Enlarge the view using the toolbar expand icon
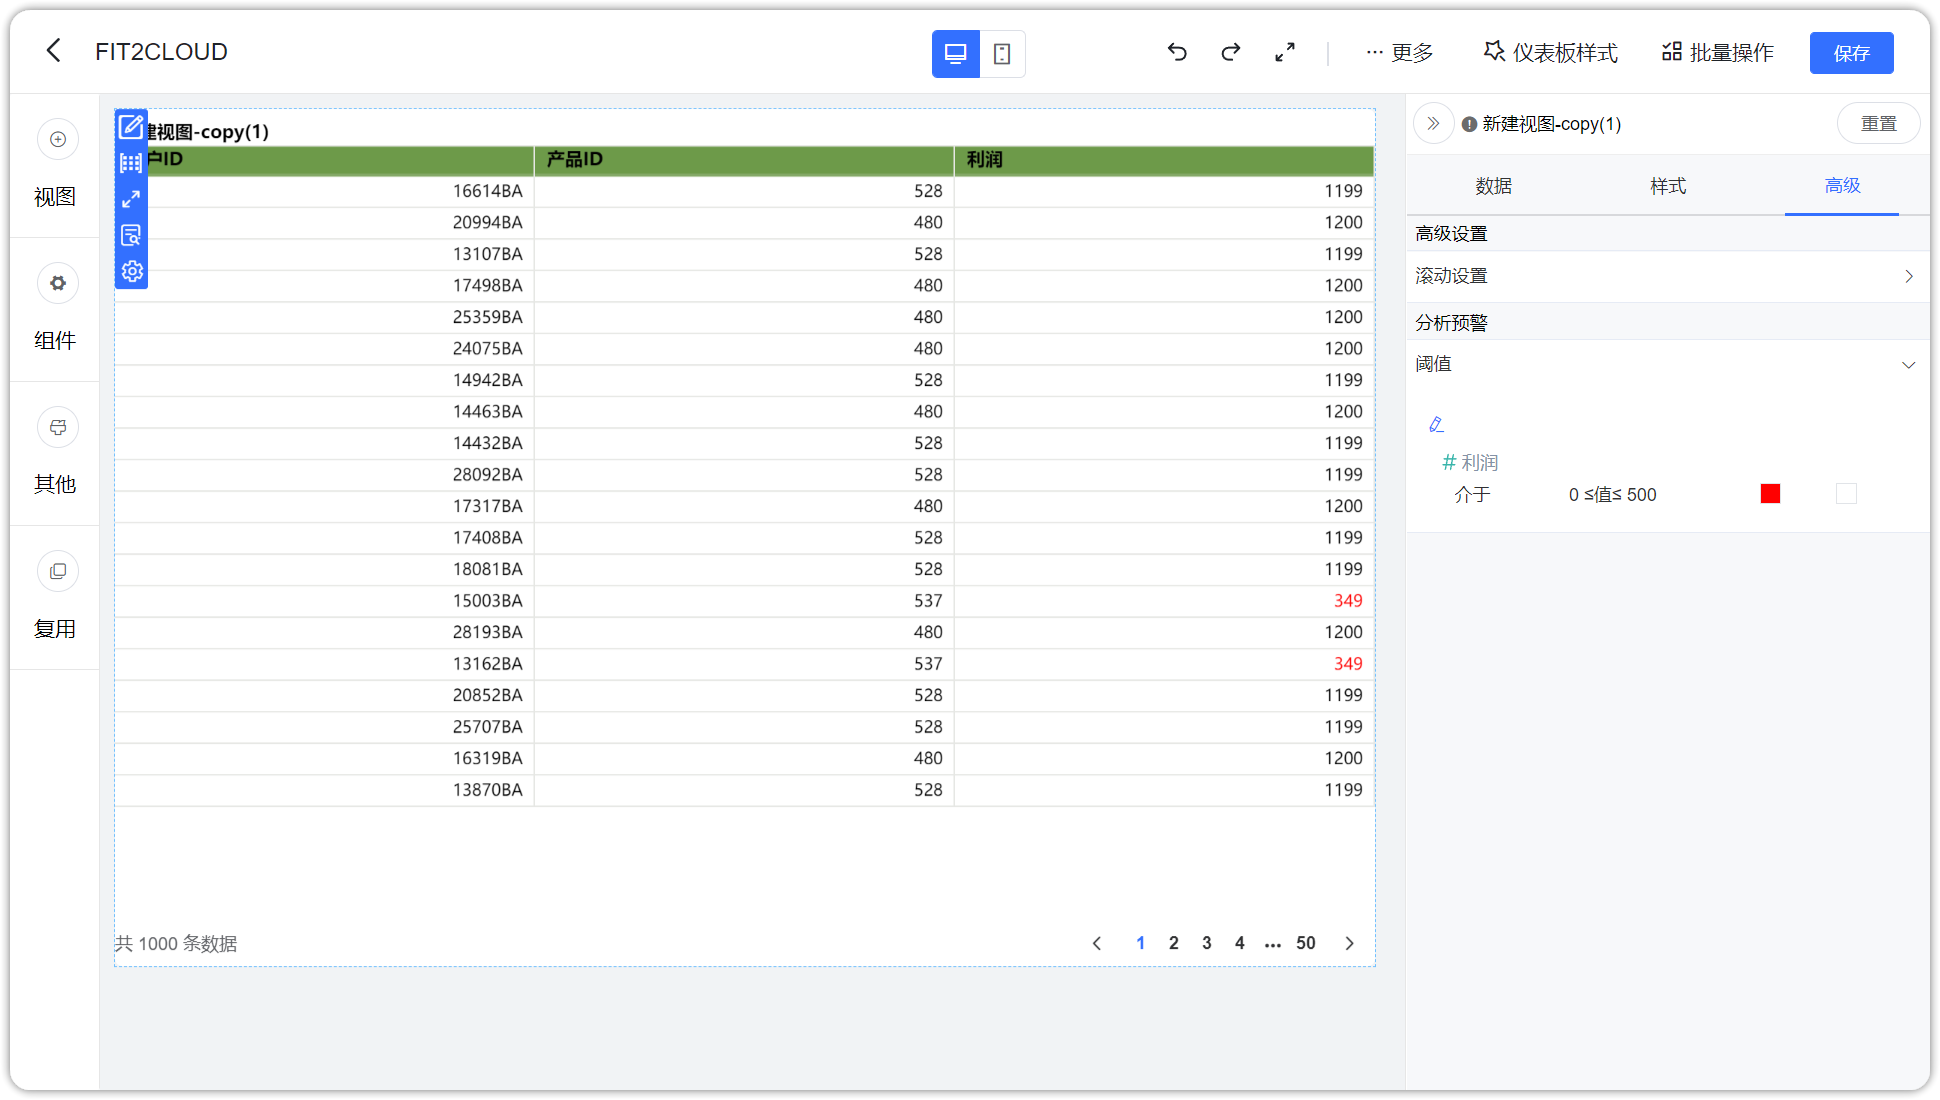 pos(131,199)
